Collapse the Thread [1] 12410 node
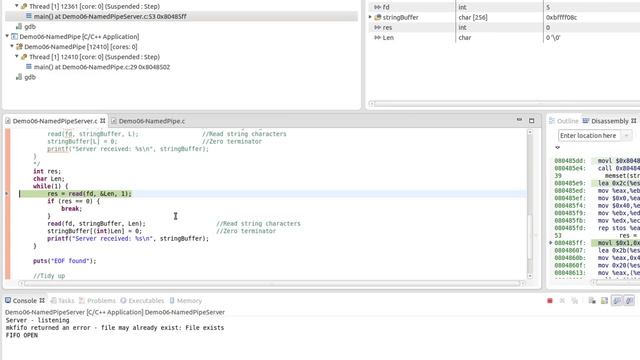 pos(17,57)
